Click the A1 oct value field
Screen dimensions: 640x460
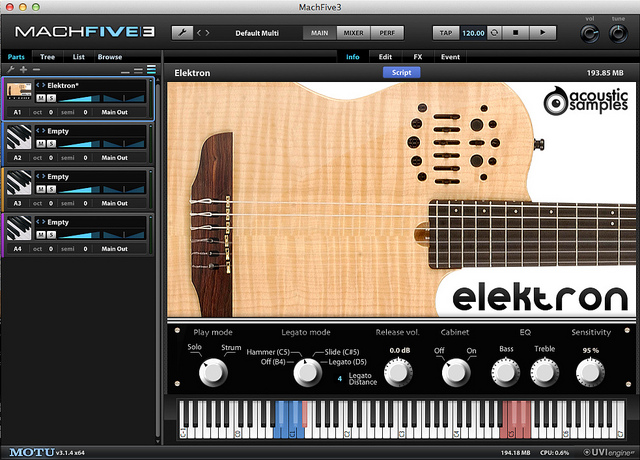[51, 112]
